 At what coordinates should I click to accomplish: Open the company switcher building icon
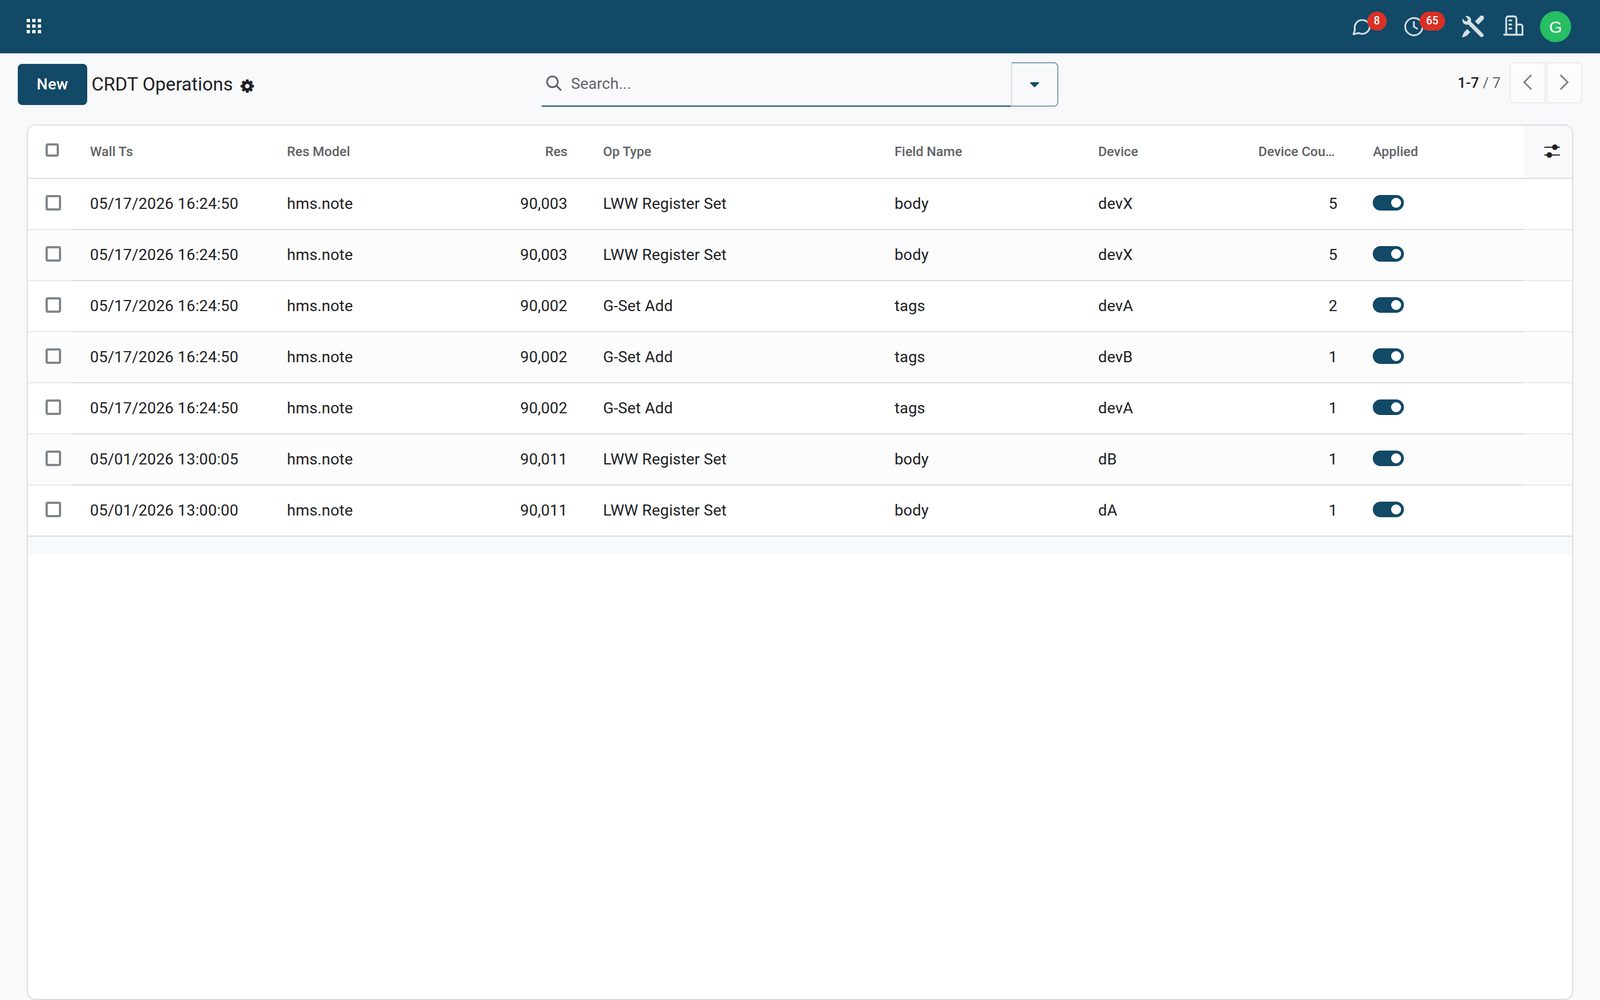tap(1513, 27)
